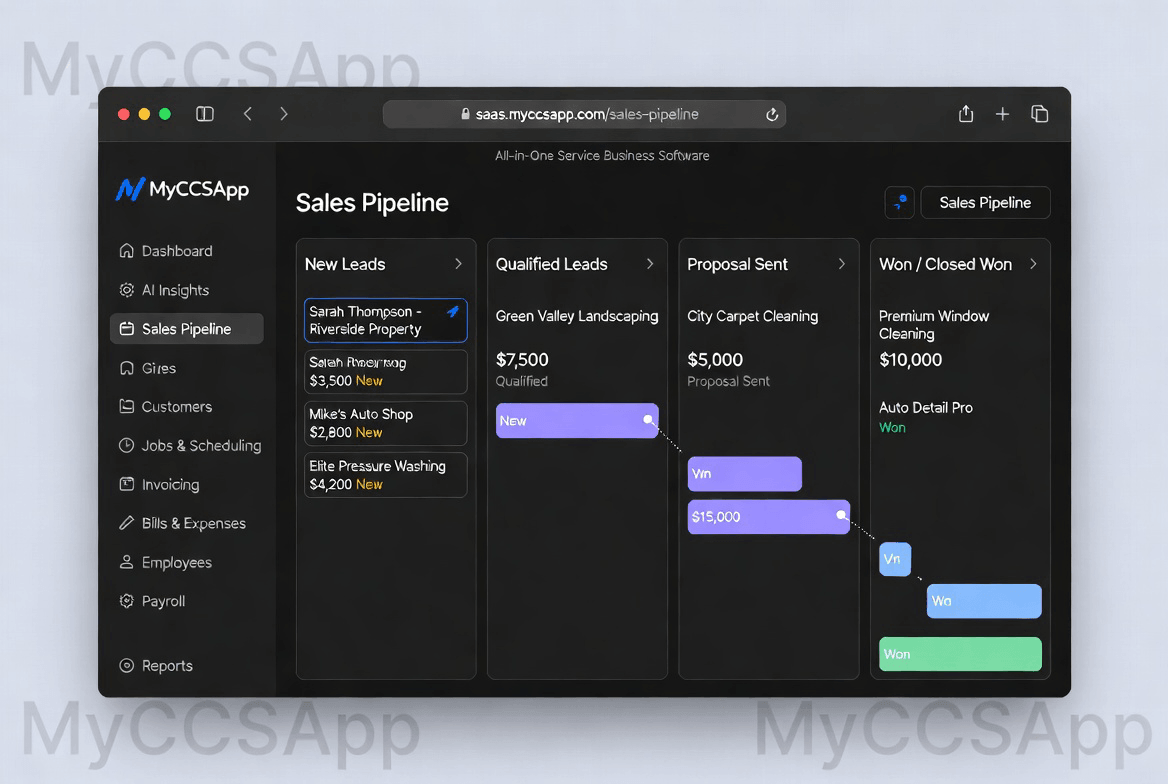The width and height of the screenshot is (1168, 784).
Task: Click the browser address bar URL
Action: (x=587, y=114)
